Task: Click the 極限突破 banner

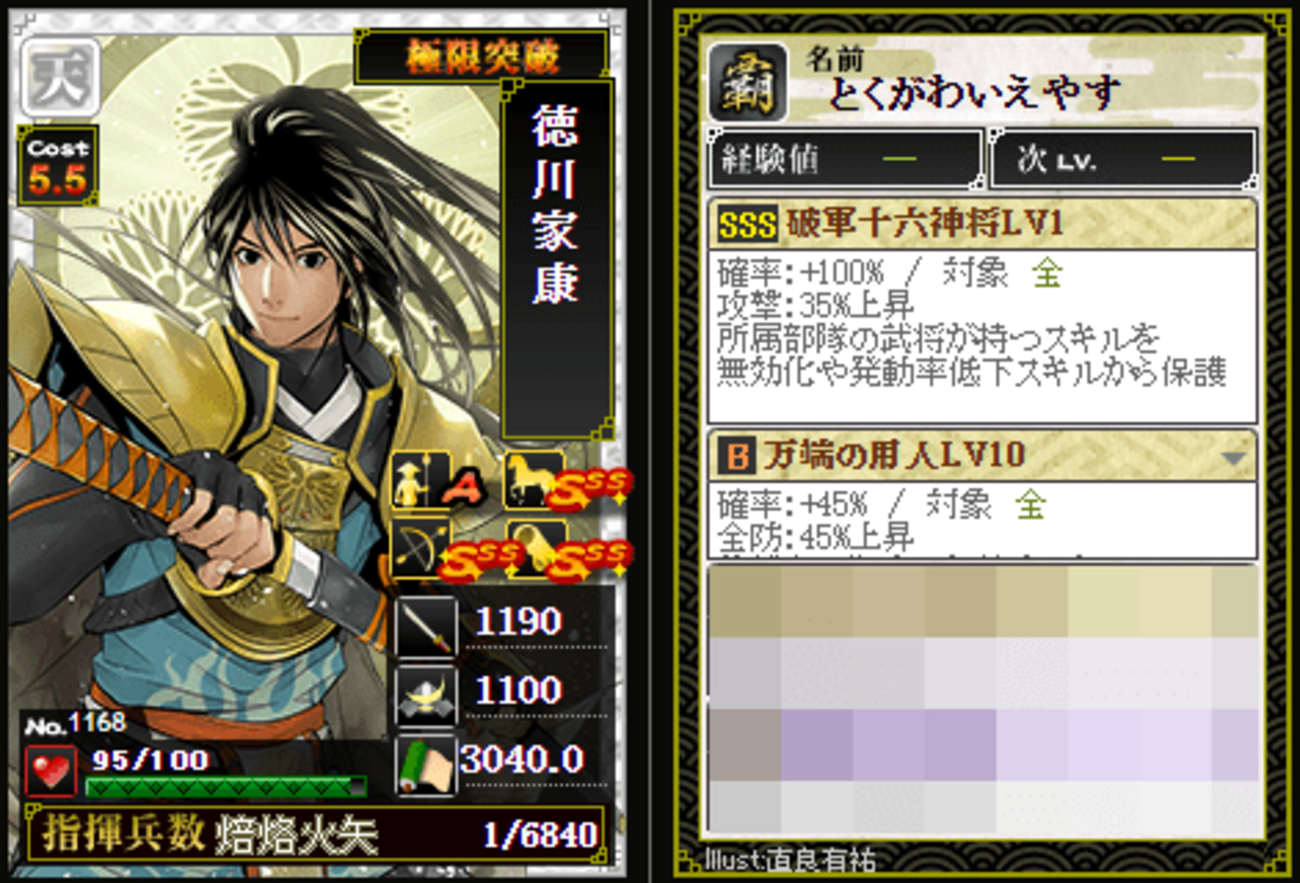Action: coord(481,57)
